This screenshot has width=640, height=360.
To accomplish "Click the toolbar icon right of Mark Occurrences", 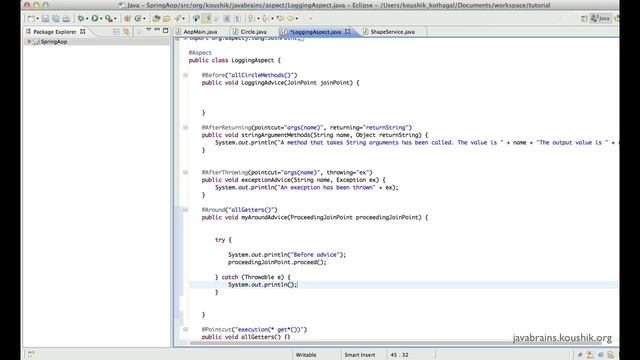I will click(217, 18).
